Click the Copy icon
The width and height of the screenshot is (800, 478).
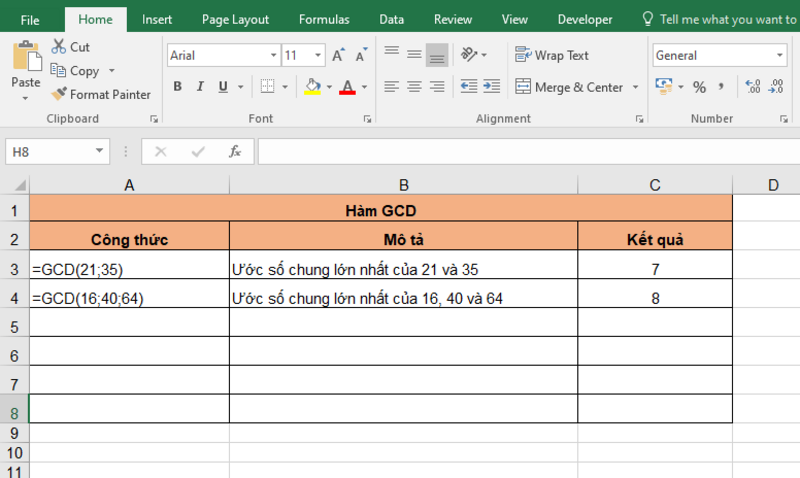(x=58, y=70)
